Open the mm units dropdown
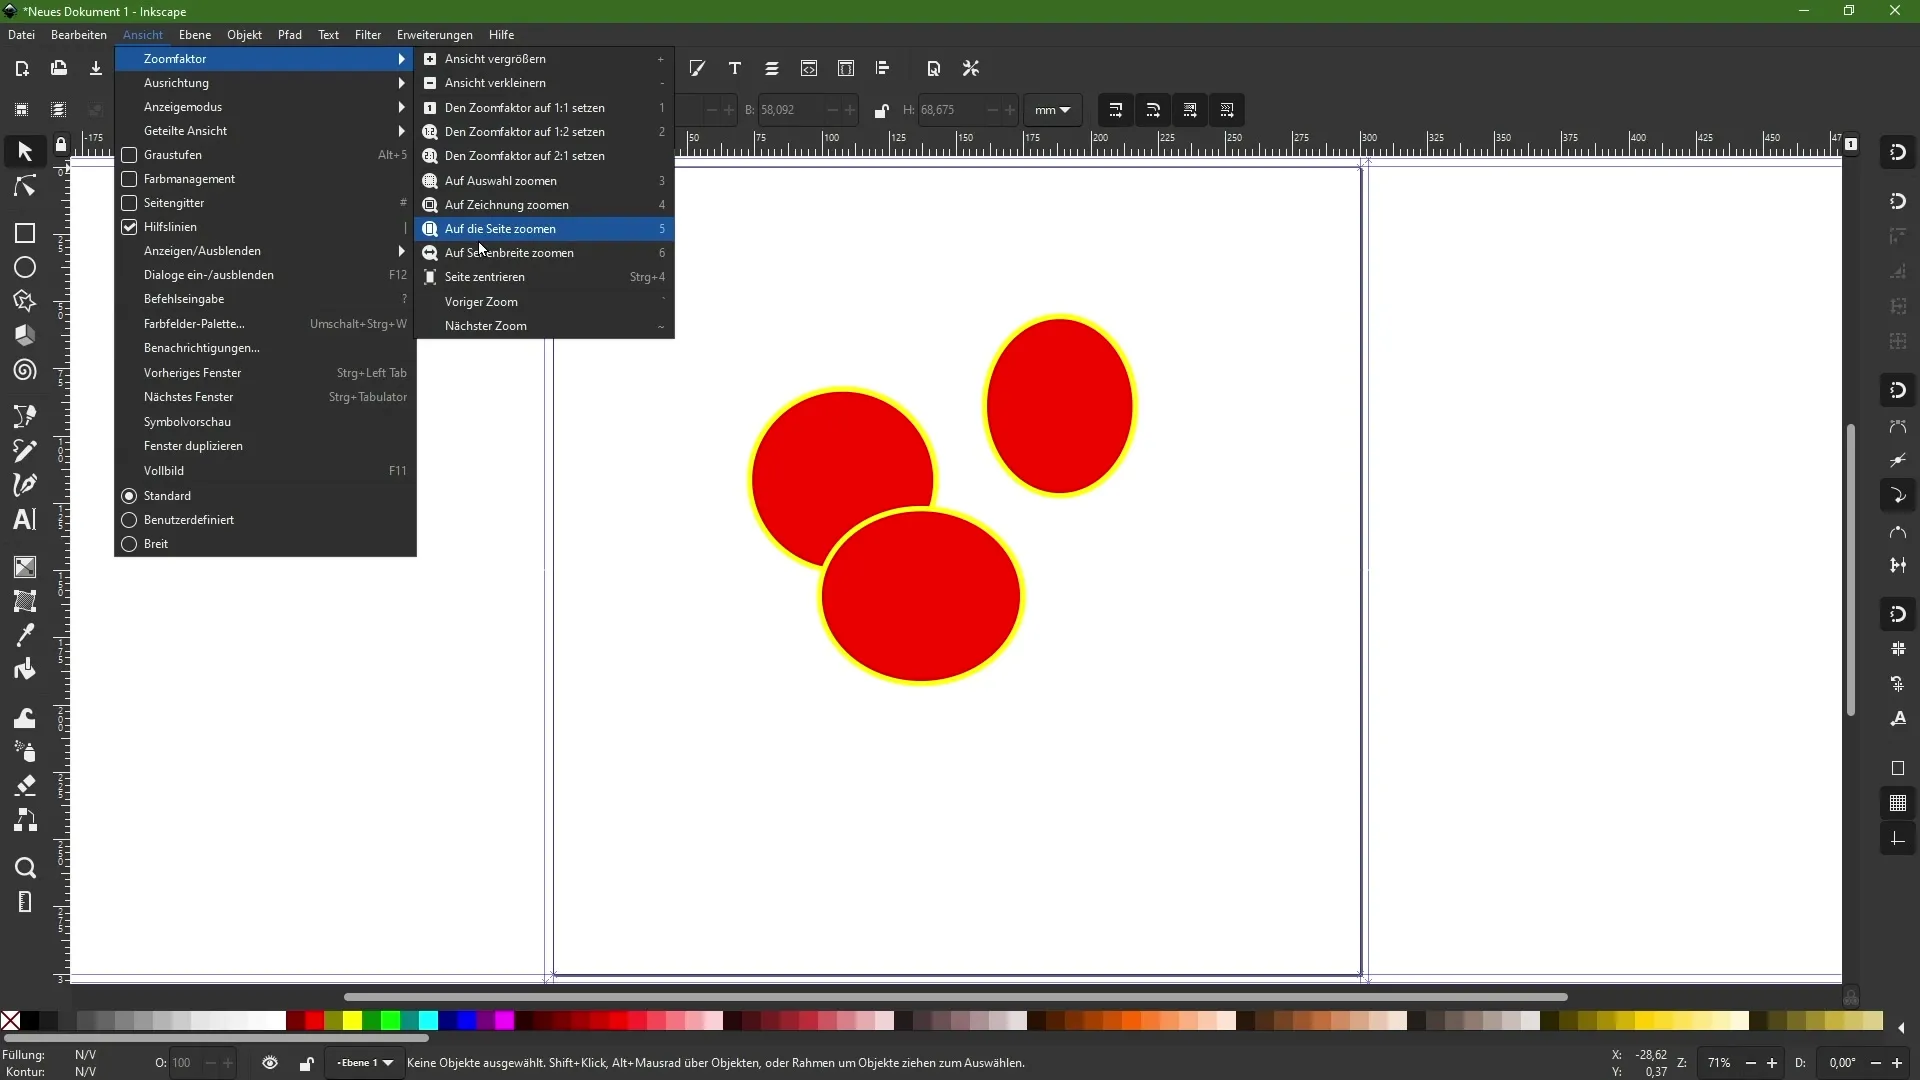Viewport: 1920px width, 1080px height. 1053,110
